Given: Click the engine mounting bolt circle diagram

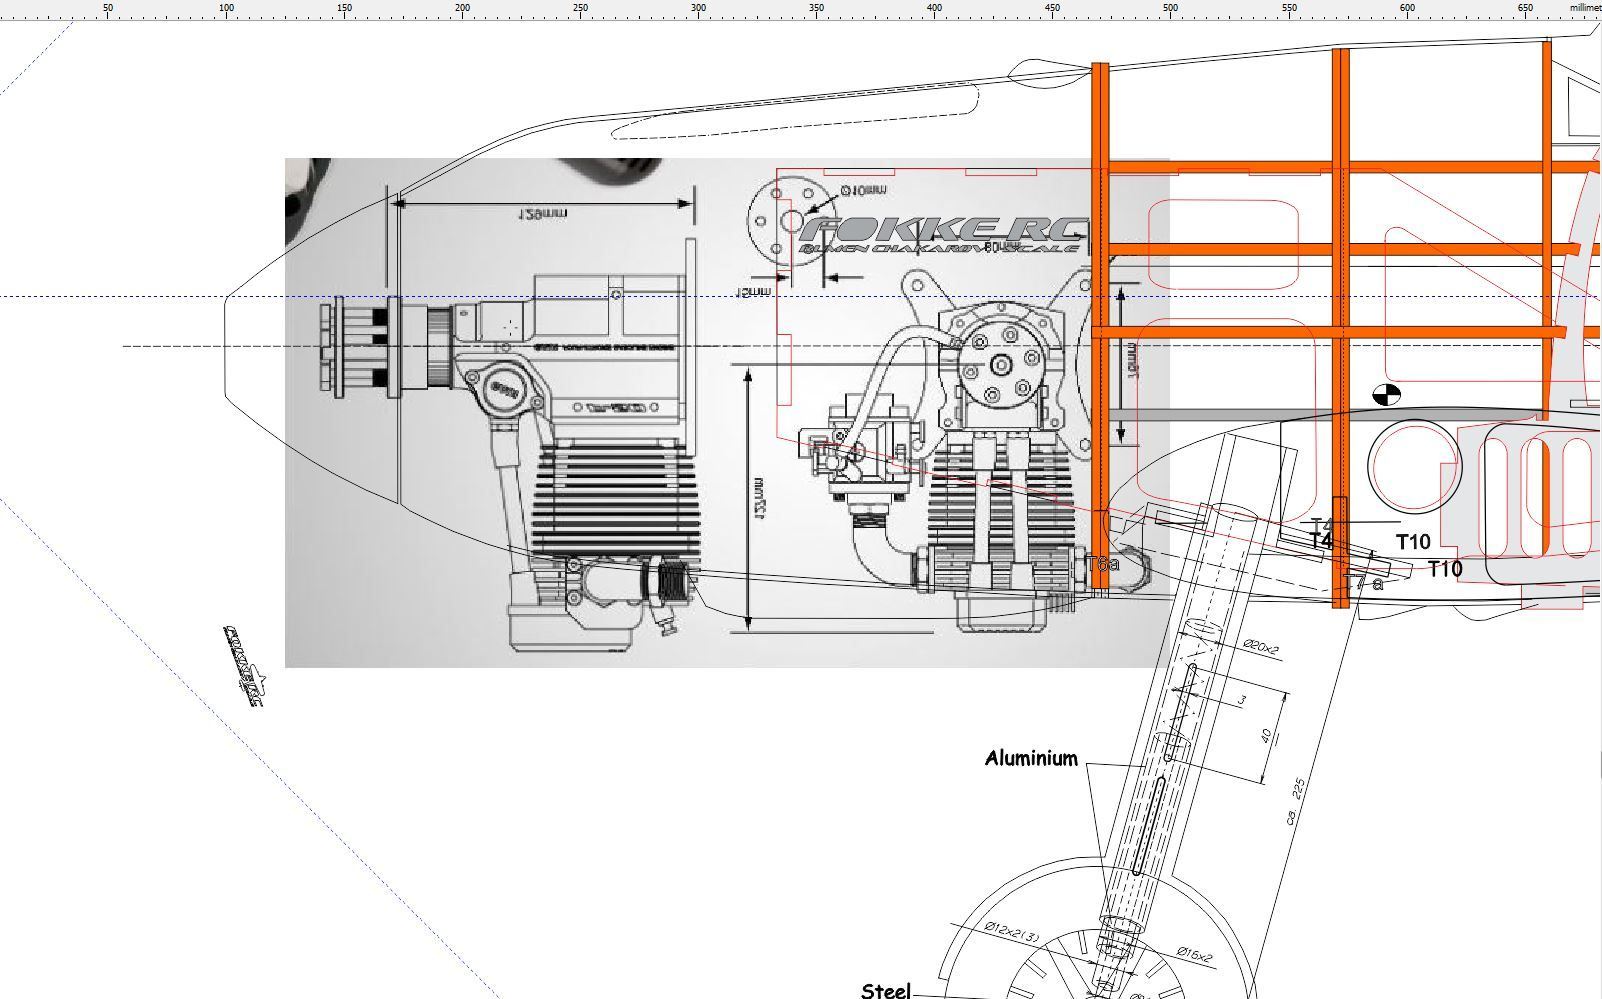Looking at the screenshot, I should click(x=778, y=221).
